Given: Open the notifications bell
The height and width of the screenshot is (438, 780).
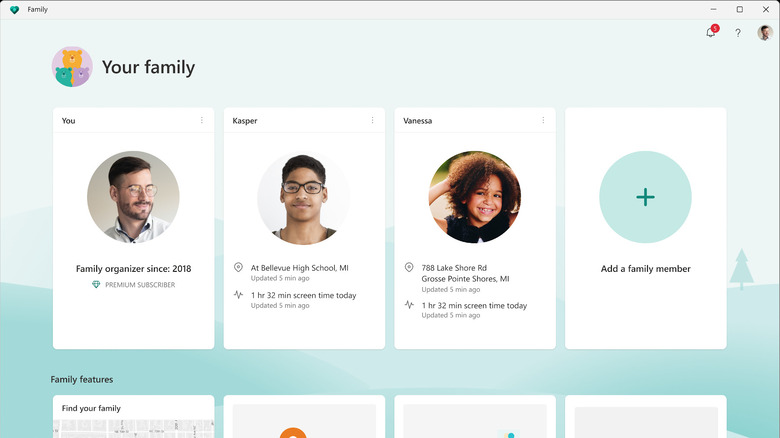Looking at the screenshot, I should coord(711,33).
